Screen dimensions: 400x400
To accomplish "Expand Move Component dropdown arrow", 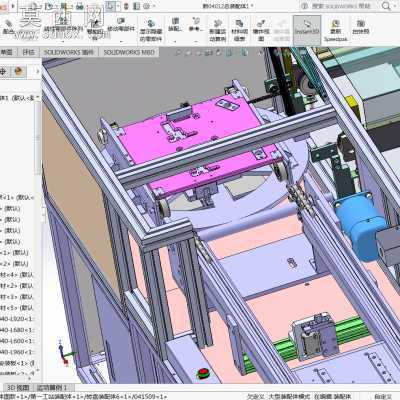I will (x=121, y=41).
